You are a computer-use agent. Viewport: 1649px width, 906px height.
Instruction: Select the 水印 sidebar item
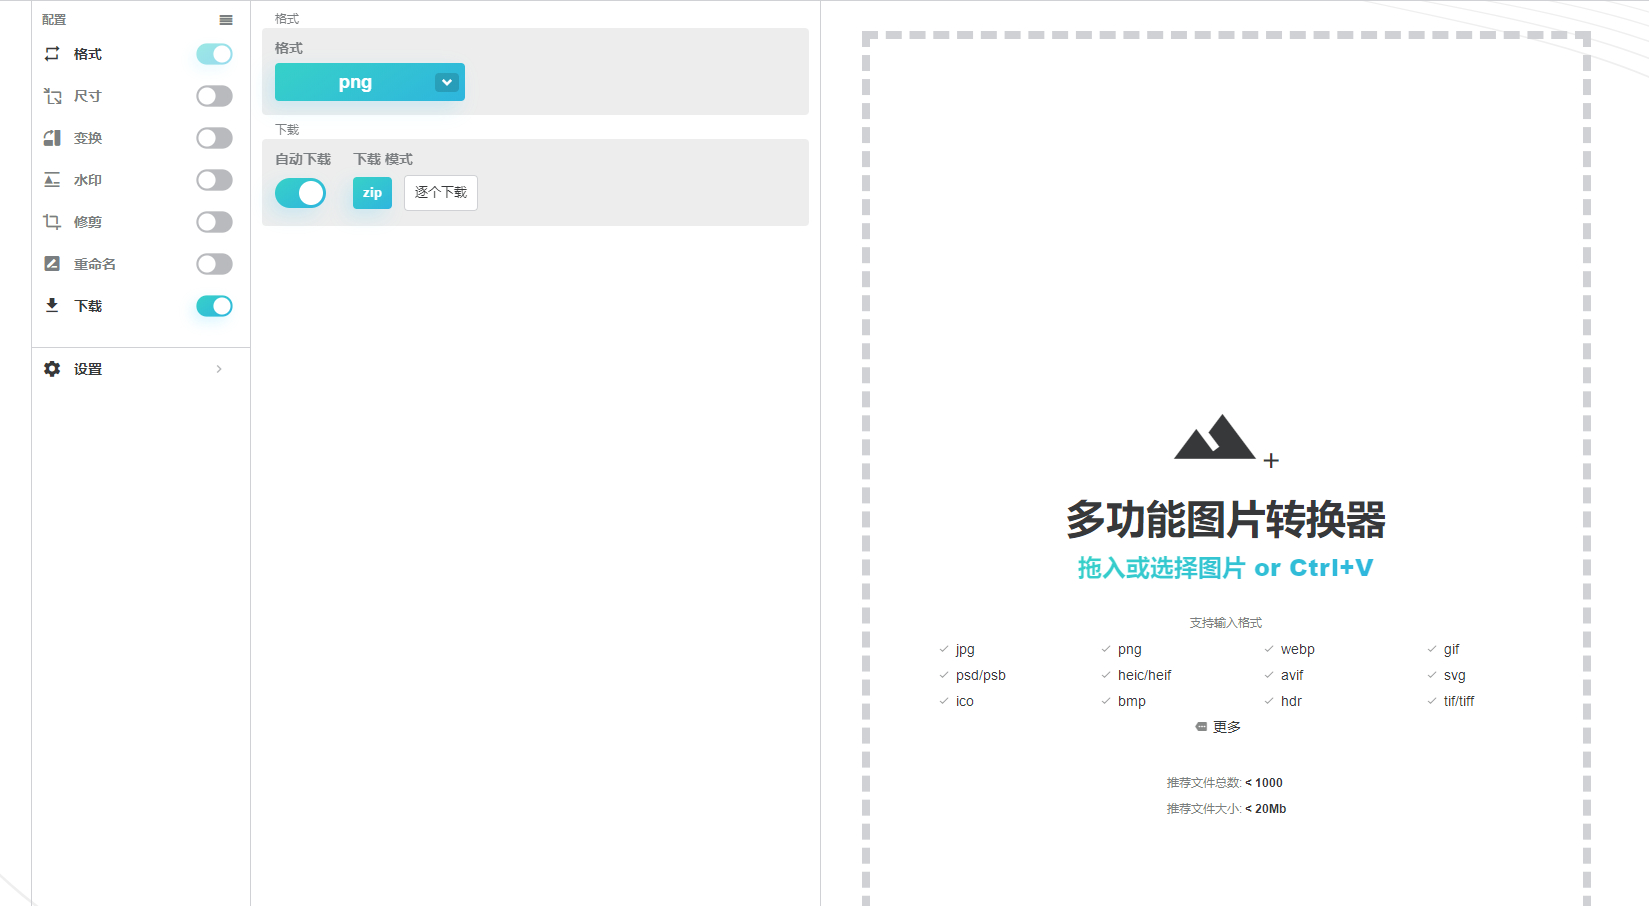[88, 180]
